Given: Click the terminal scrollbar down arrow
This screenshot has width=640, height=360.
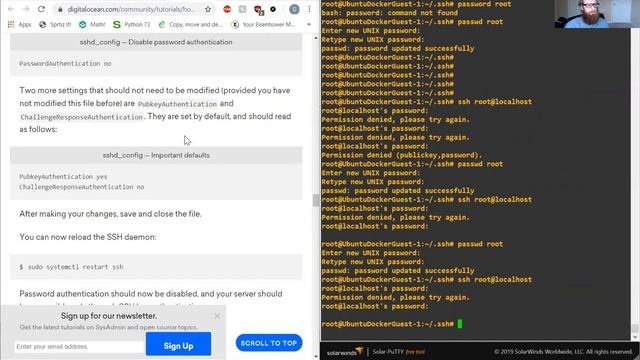Looking at the screenshot, I should [635, 337].
